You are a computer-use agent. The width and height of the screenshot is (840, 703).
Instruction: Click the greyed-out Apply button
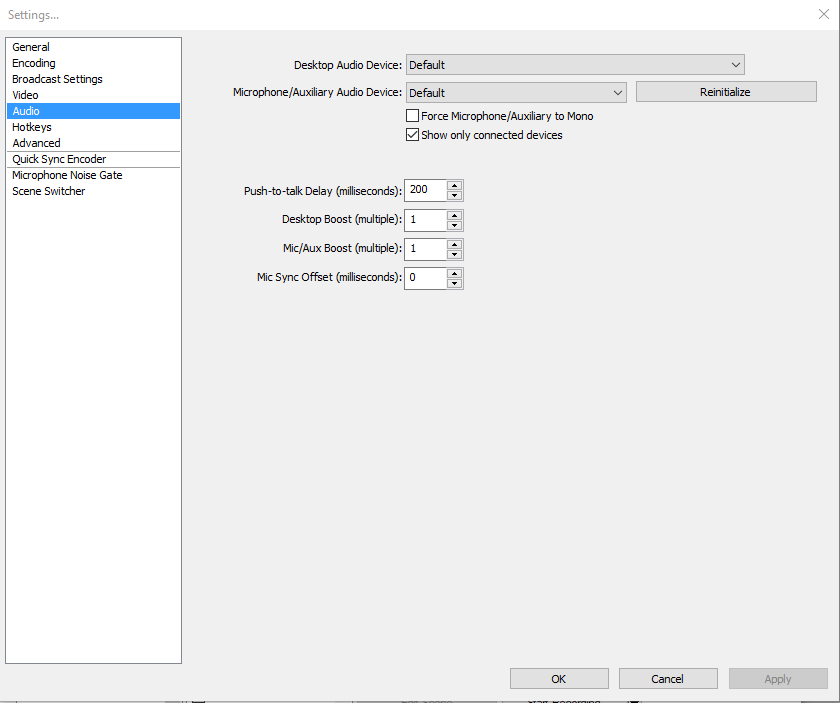[778, 678]
